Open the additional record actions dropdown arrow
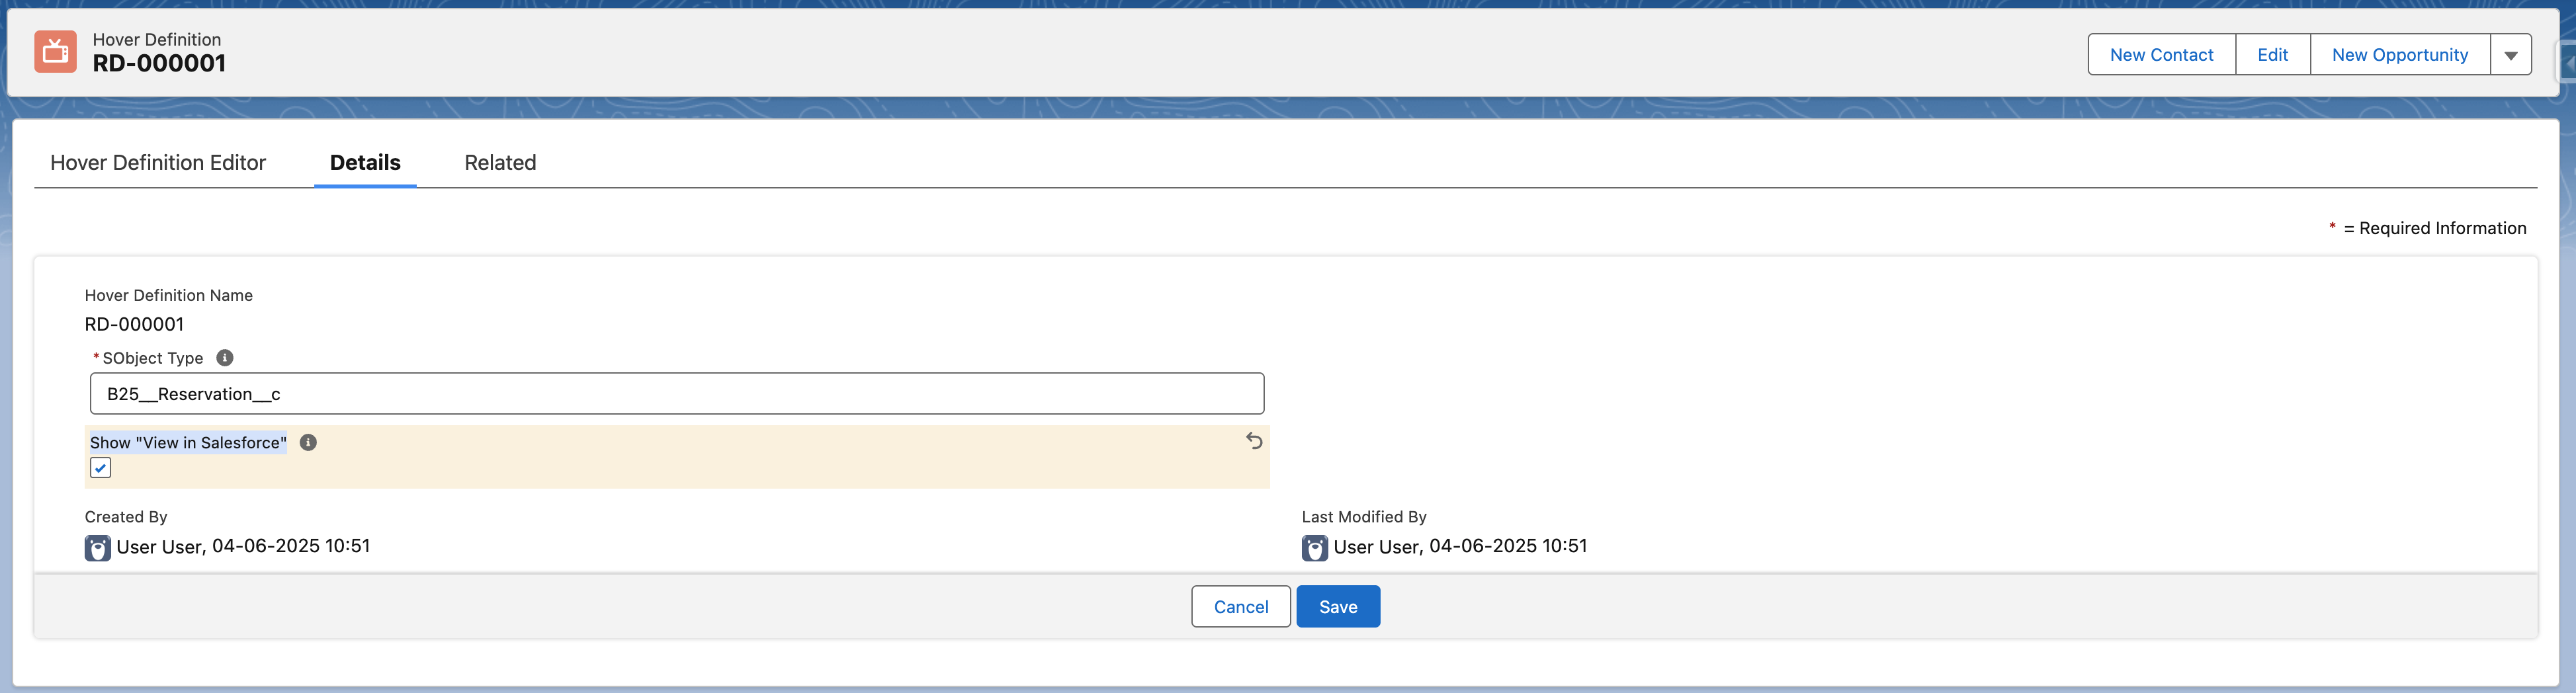 2511,54
